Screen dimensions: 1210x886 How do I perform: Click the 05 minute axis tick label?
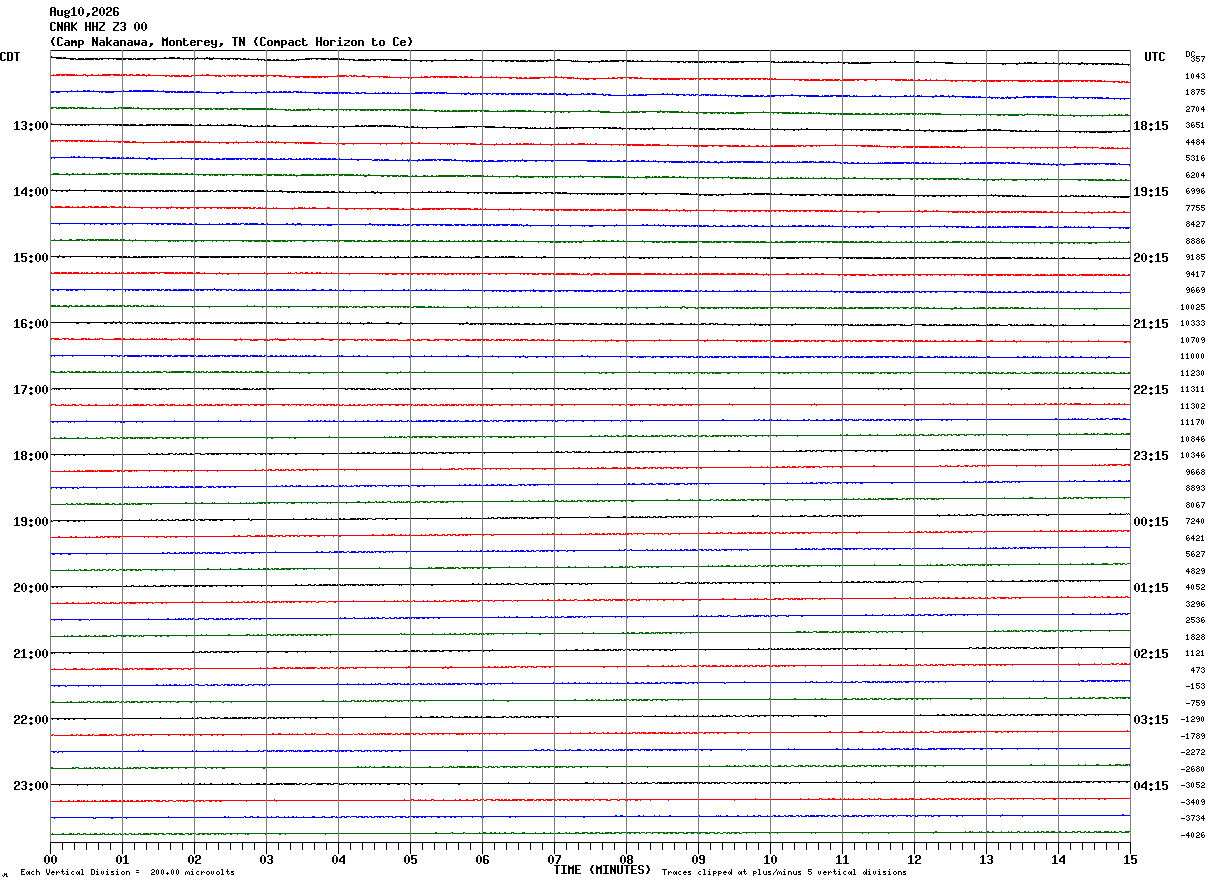(x=410, y=859)
